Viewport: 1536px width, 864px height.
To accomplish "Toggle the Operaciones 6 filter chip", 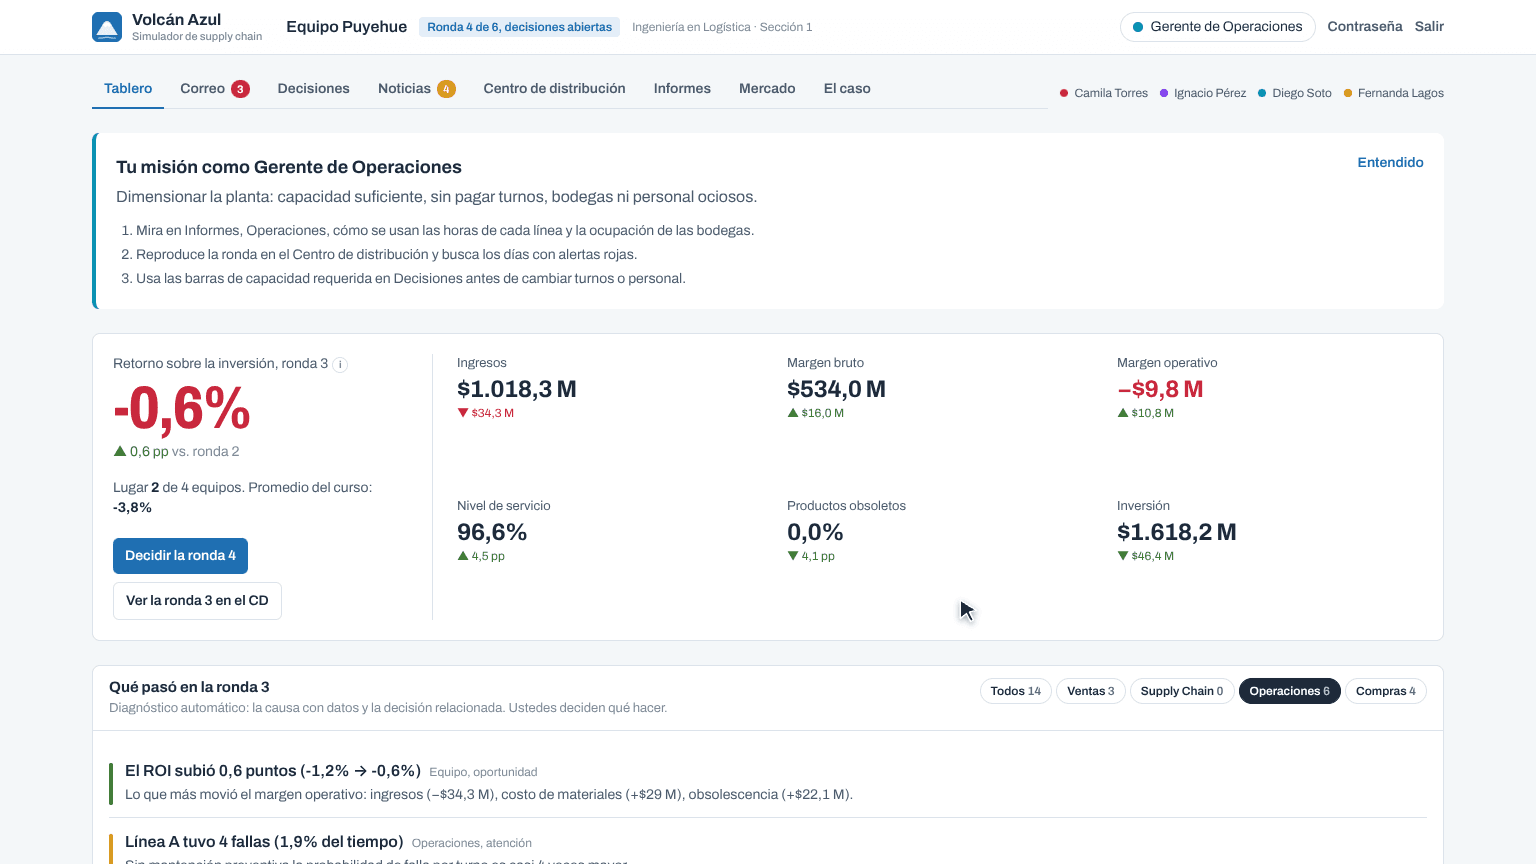I will 1290,691.
